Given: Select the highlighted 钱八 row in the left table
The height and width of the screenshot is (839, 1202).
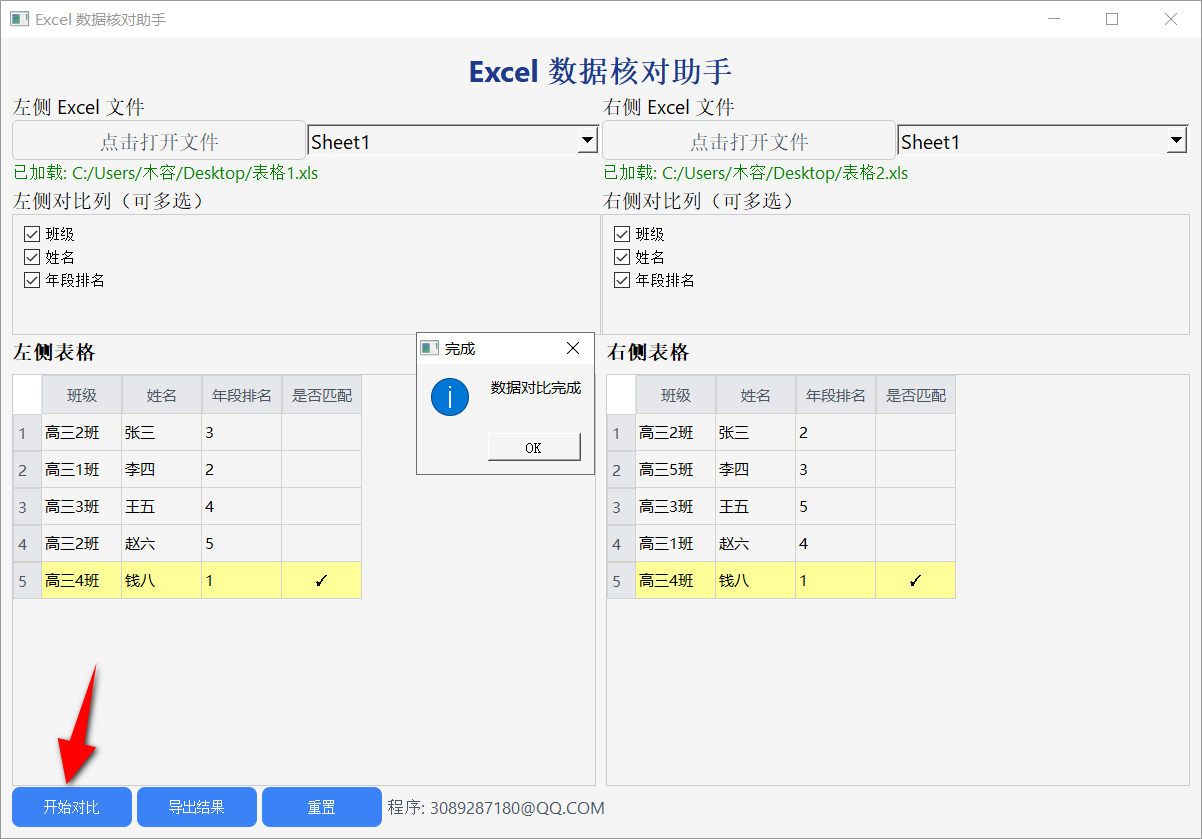Looking at the screenshot, I should (160, 580).
